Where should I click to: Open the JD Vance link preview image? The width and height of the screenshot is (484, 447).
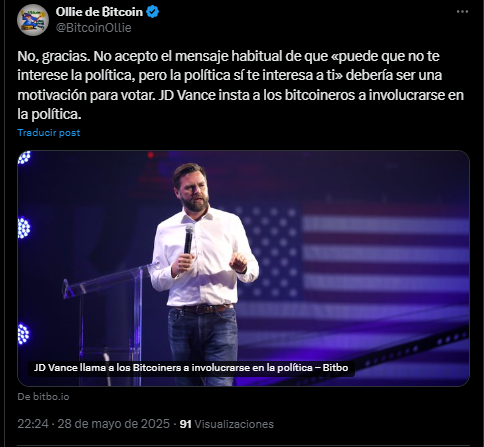pos(243,268)
